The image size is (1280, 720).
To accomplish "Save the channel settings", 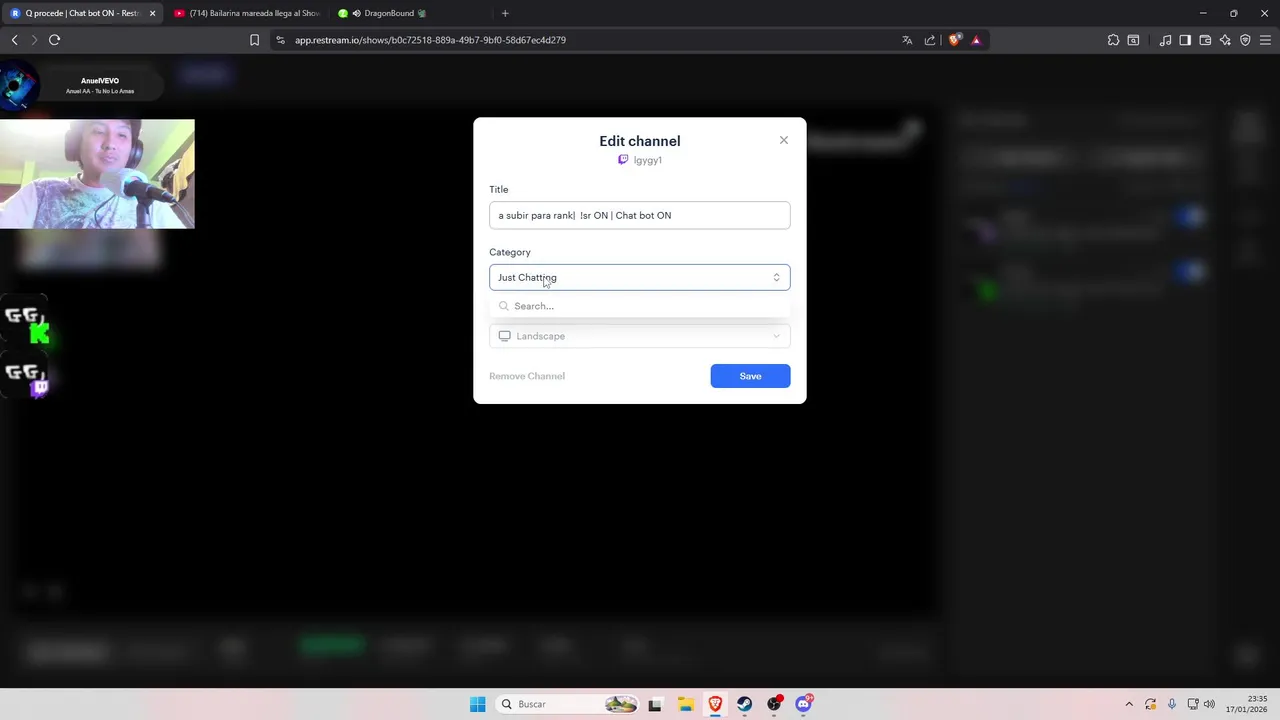I will tap(750, 376).
